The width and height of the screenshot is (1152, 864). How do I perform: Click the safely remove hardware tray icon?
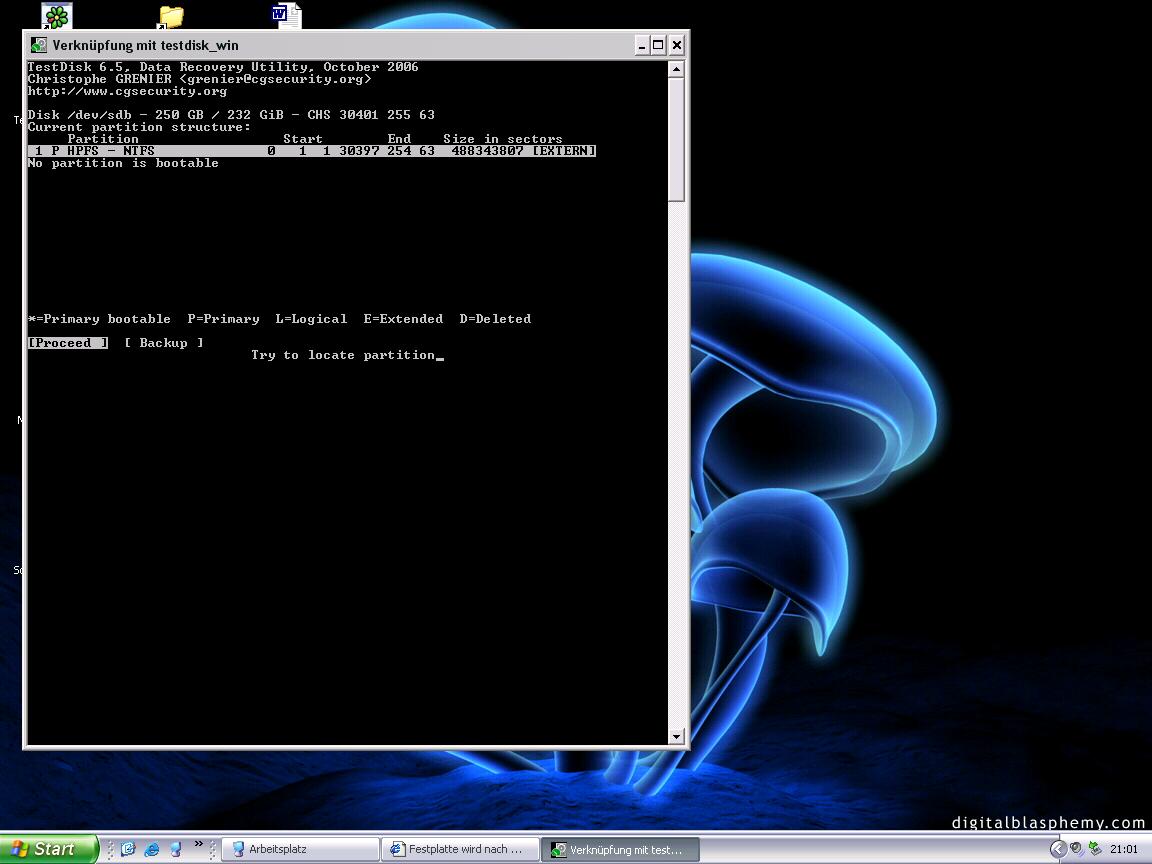1095,849
